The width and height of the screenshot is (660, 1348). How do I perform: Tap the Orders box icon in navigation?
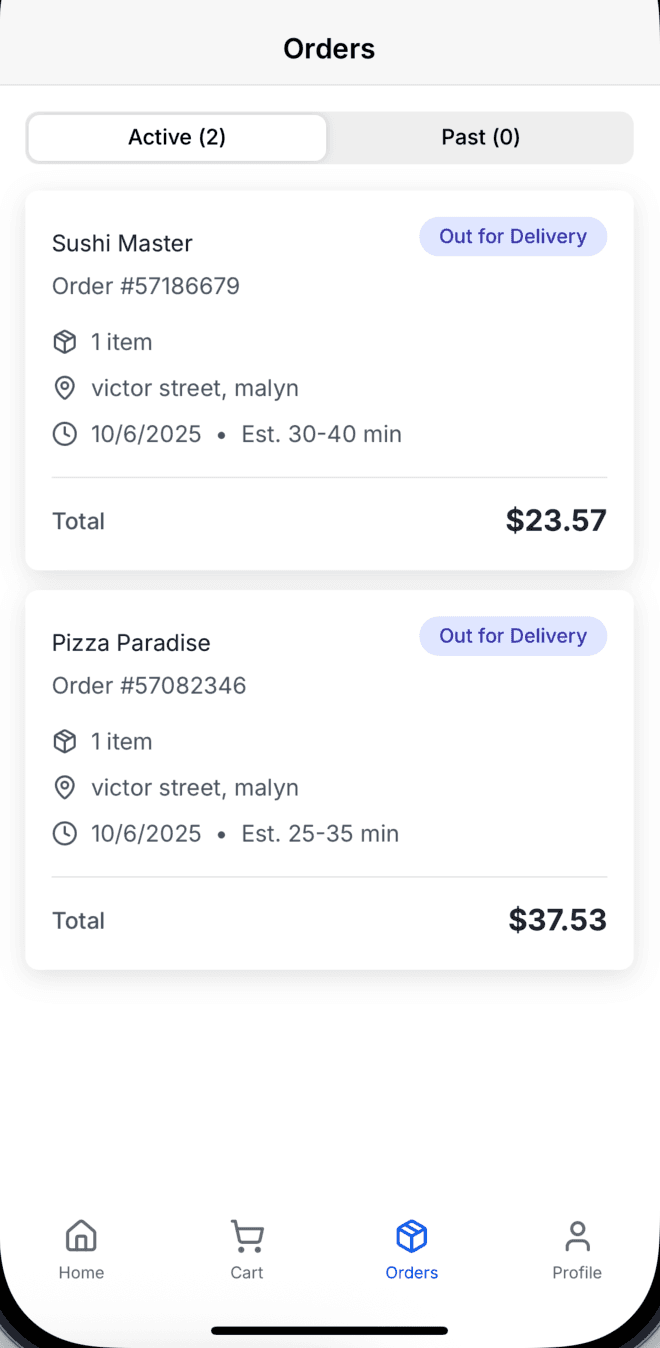411,1236
